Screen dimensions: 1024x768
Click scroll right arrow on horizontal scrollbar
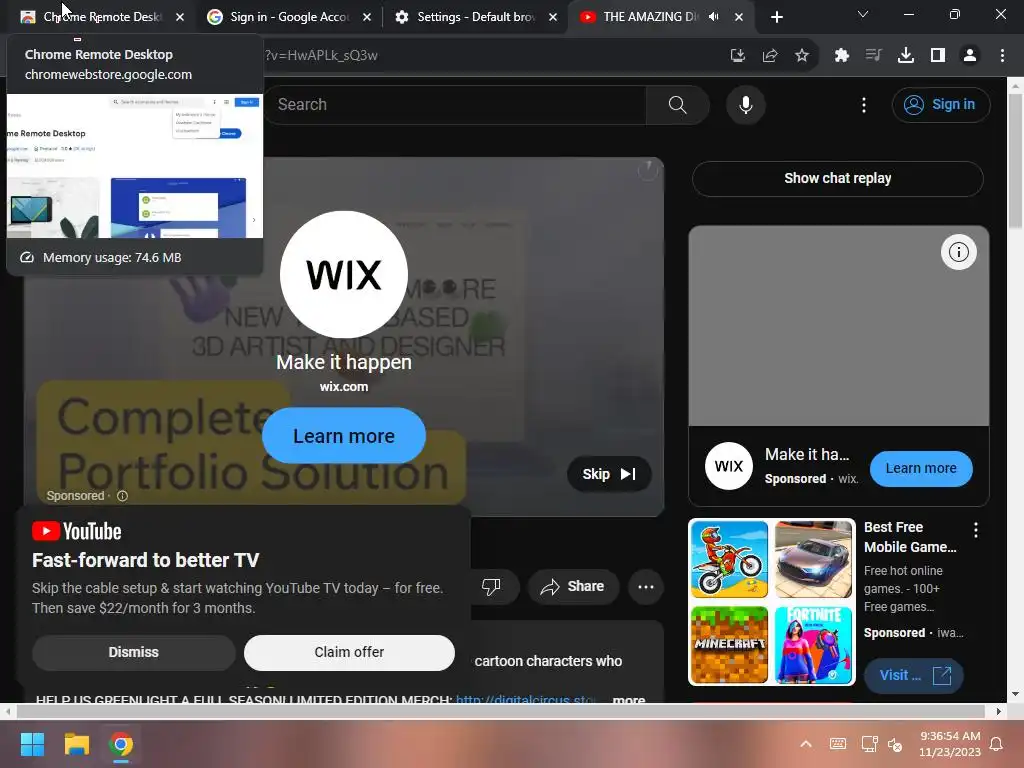[999, 711]
